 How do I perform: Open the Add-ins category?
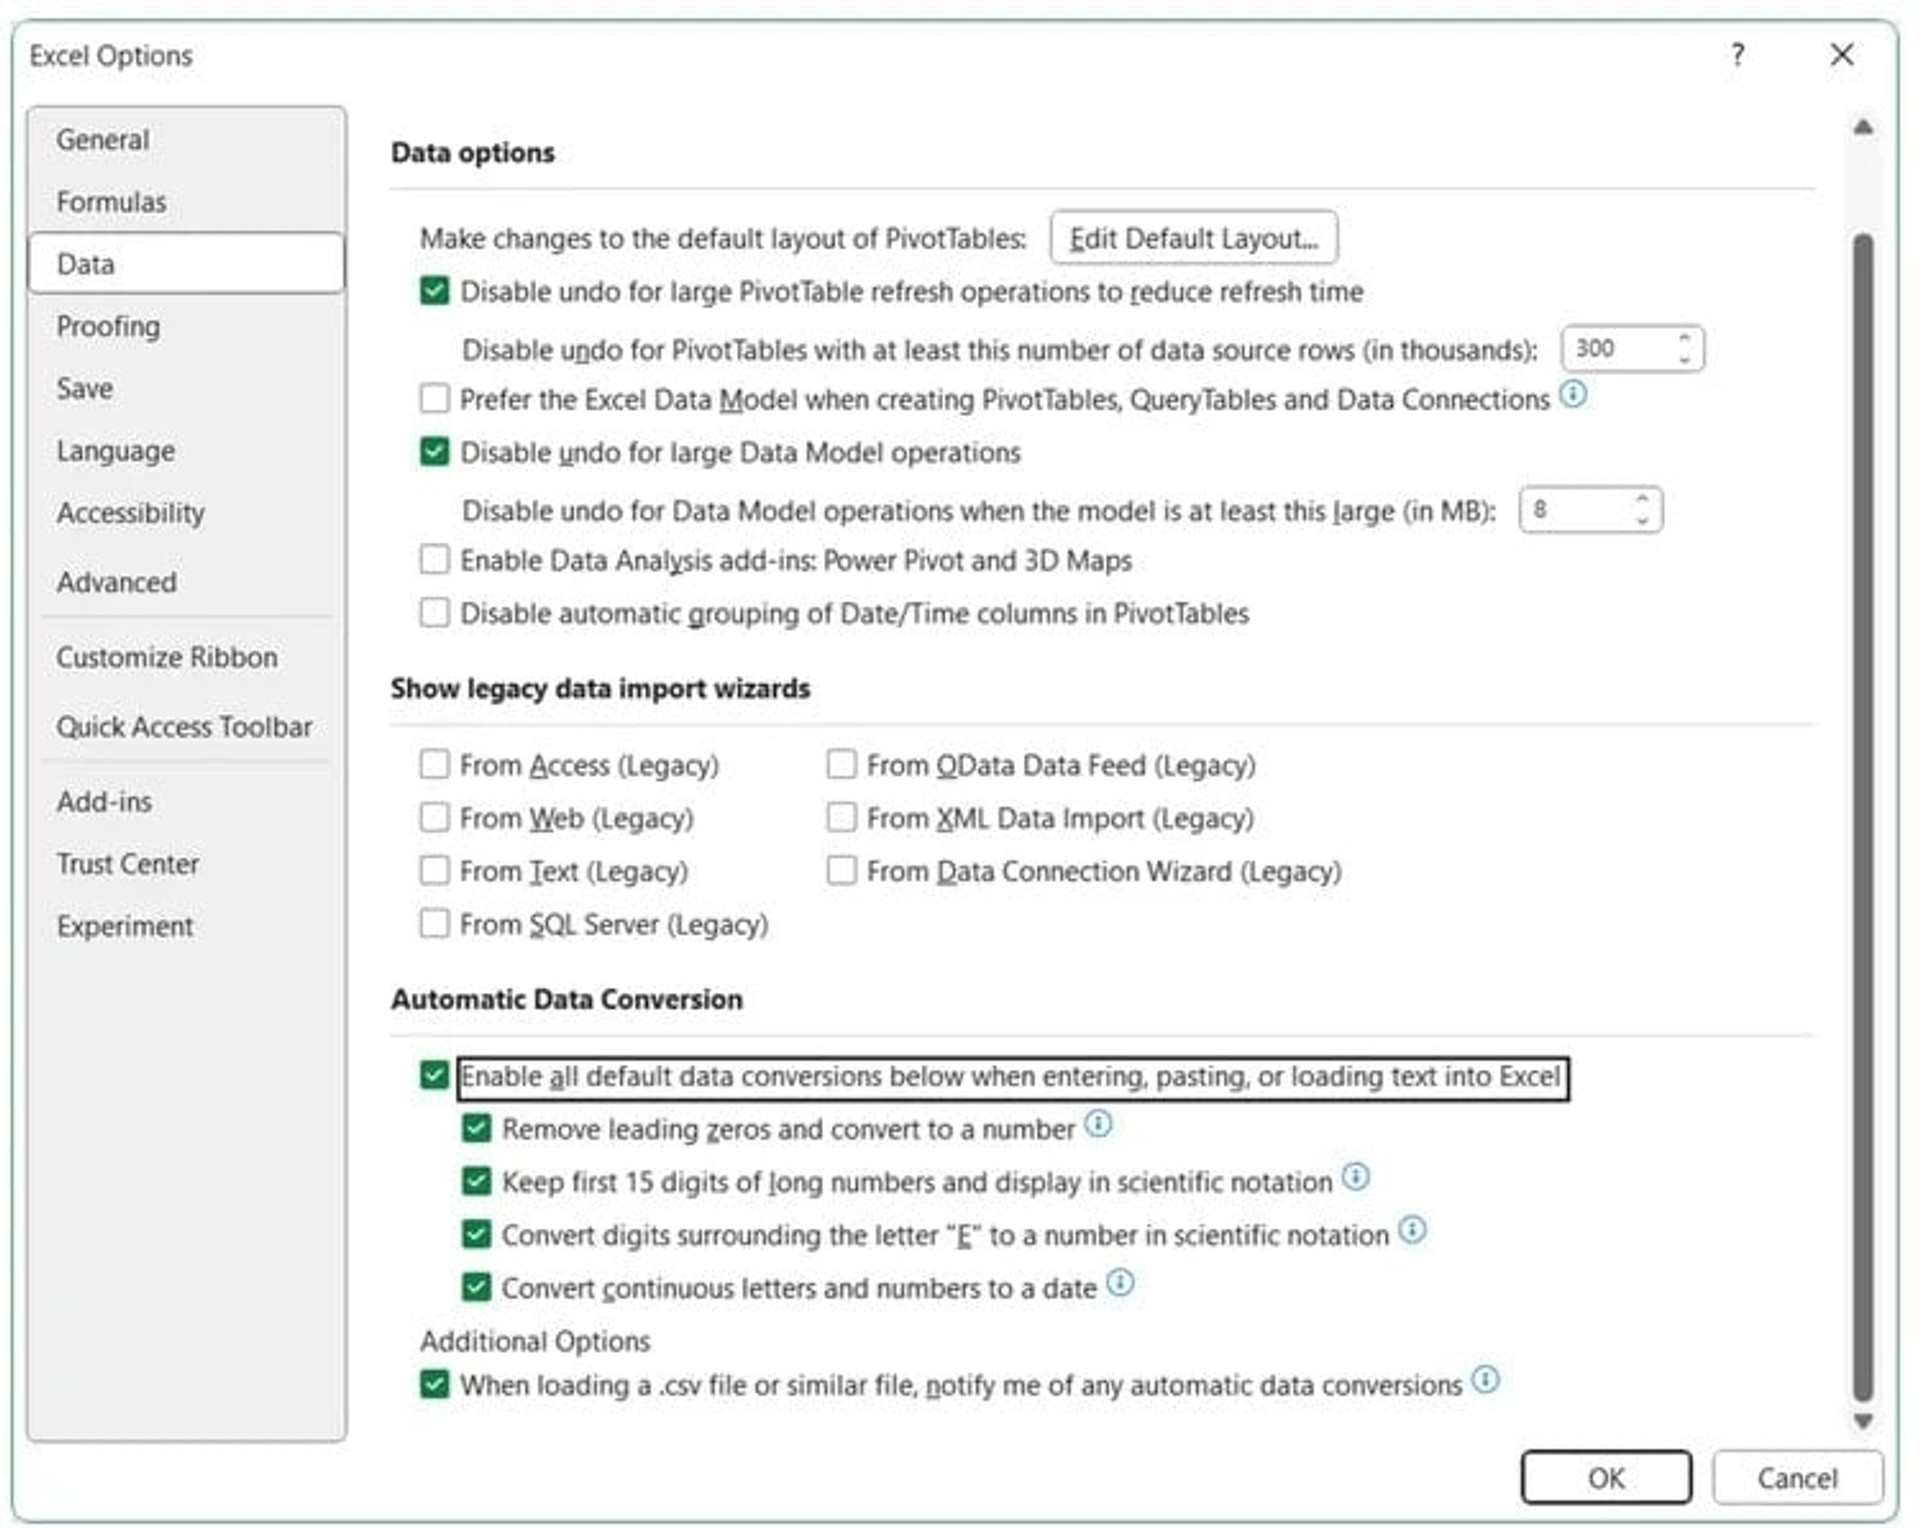(186, 802)
